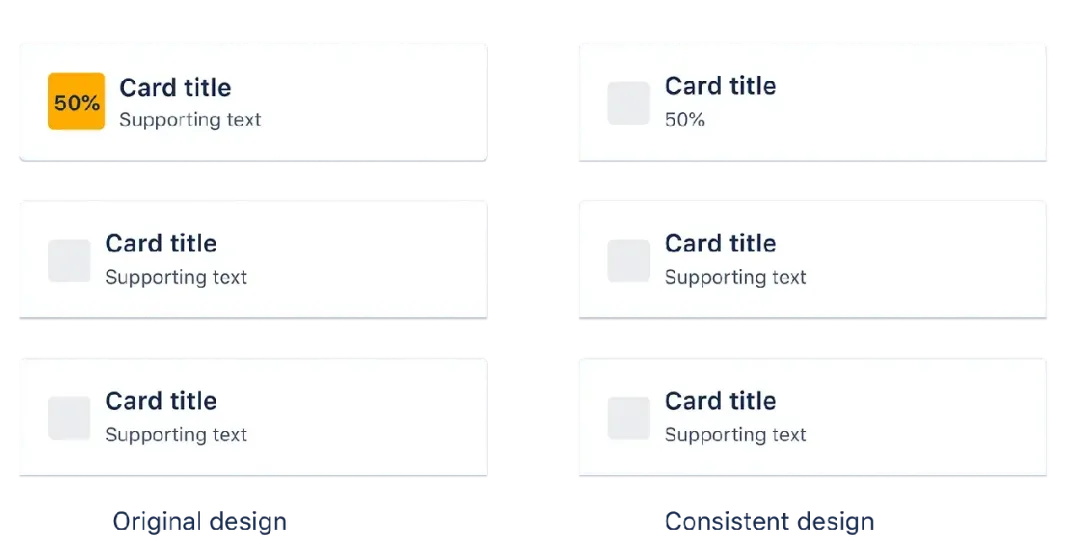Image resolution: width=1080 pixels, height=556 pixels.
Task: Click Supporting text in second original card
Action: (176, 278)
